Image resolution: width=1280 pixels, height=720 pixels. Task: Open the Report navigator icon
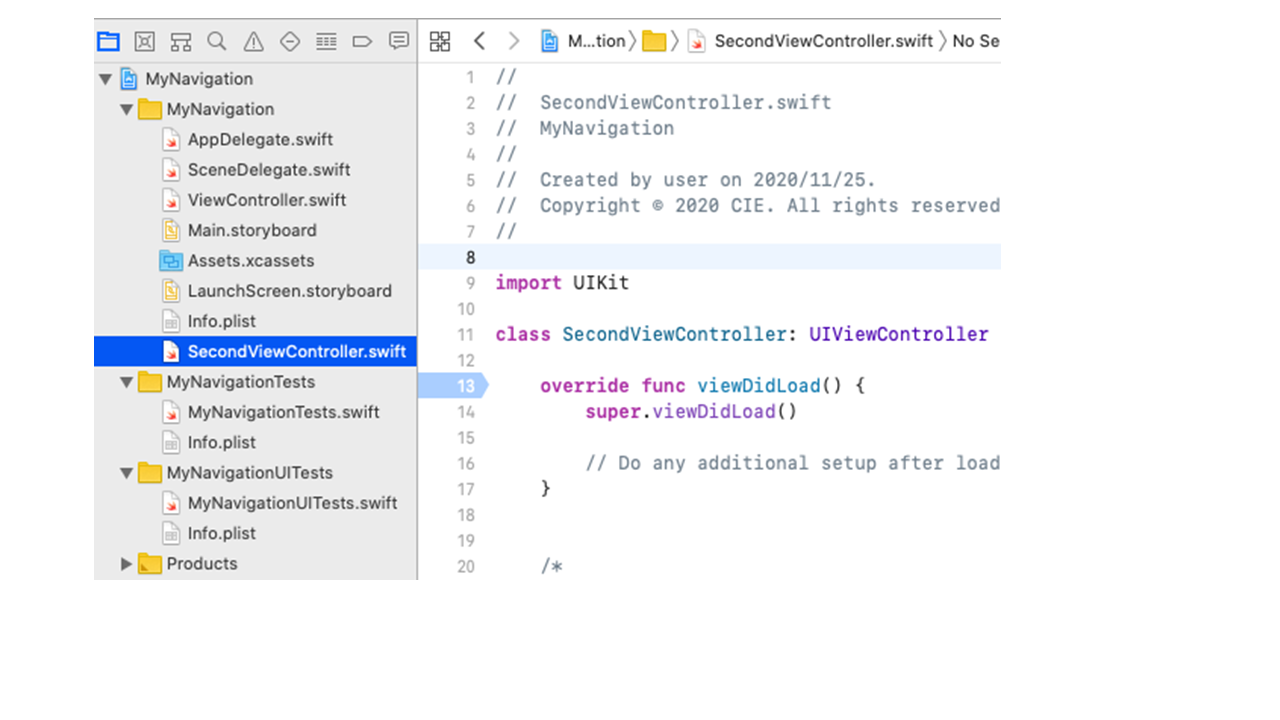point(399,41)
